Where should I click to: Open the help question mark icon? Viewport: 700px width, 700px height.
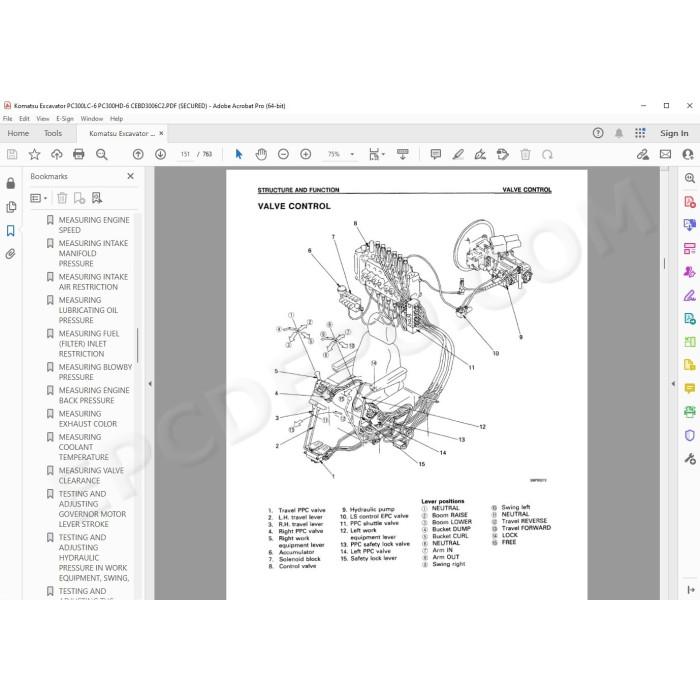click(x=598, y=133)
